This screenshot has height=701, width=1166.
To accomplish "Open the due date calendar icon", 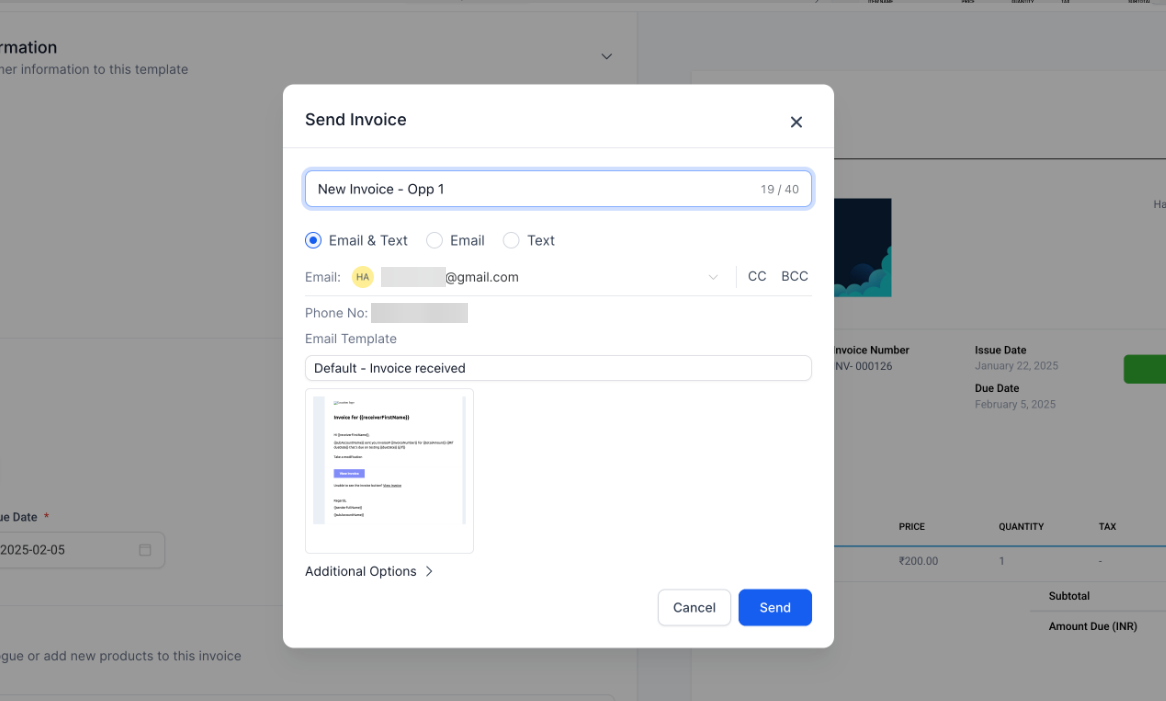I will pyautogui.click(x=145, y=550).
